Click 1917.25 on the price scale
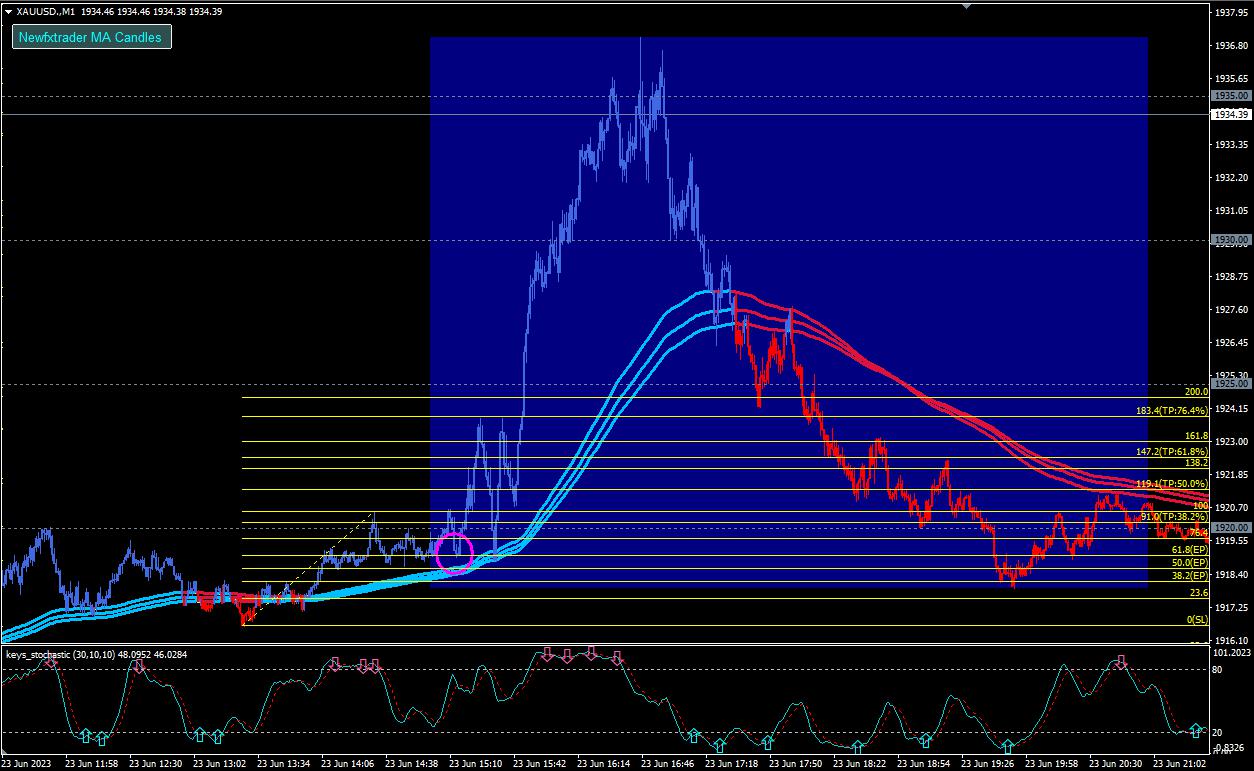The height and width of the screenshot is (771, 1254). 1231,607
